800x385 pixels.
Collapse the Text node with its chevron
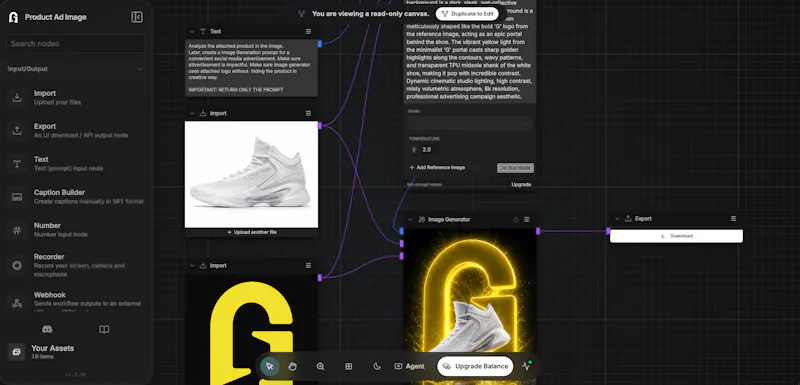pyautogui.click(x=192, y=32)
